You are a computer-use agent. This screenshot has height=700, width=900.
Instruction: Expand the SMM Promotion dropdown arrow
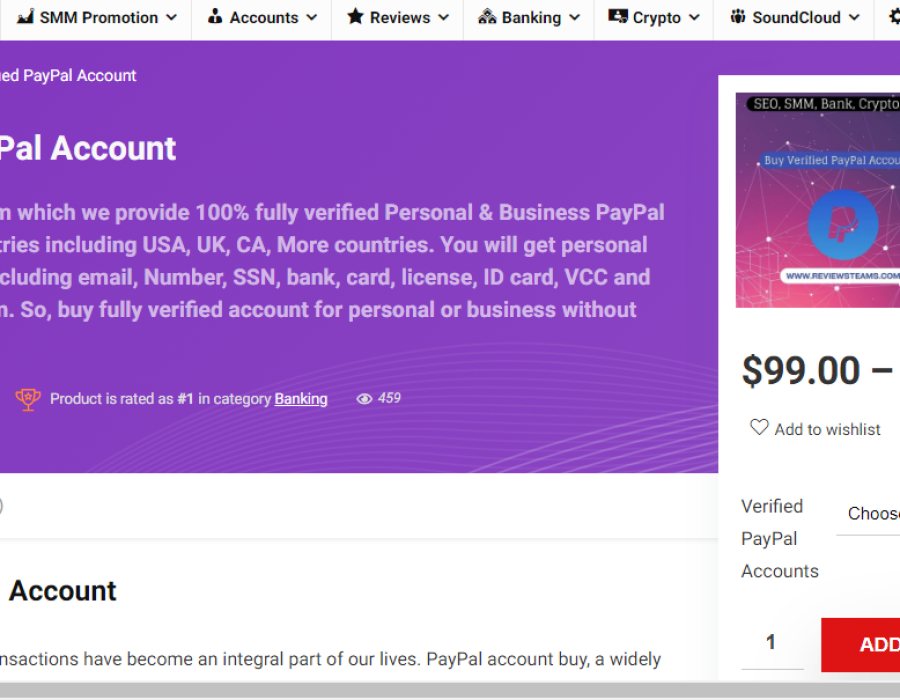point(171,18)
